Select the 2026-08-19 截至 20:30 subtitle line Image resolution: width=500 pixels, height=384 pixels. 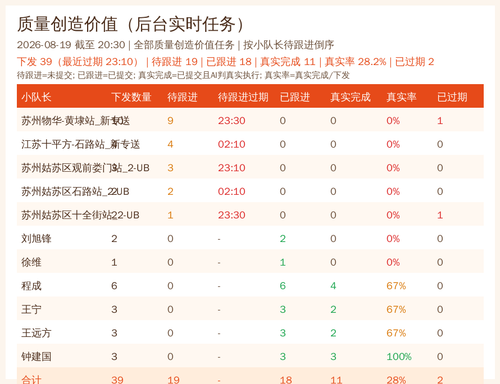(x=175, y=45)
